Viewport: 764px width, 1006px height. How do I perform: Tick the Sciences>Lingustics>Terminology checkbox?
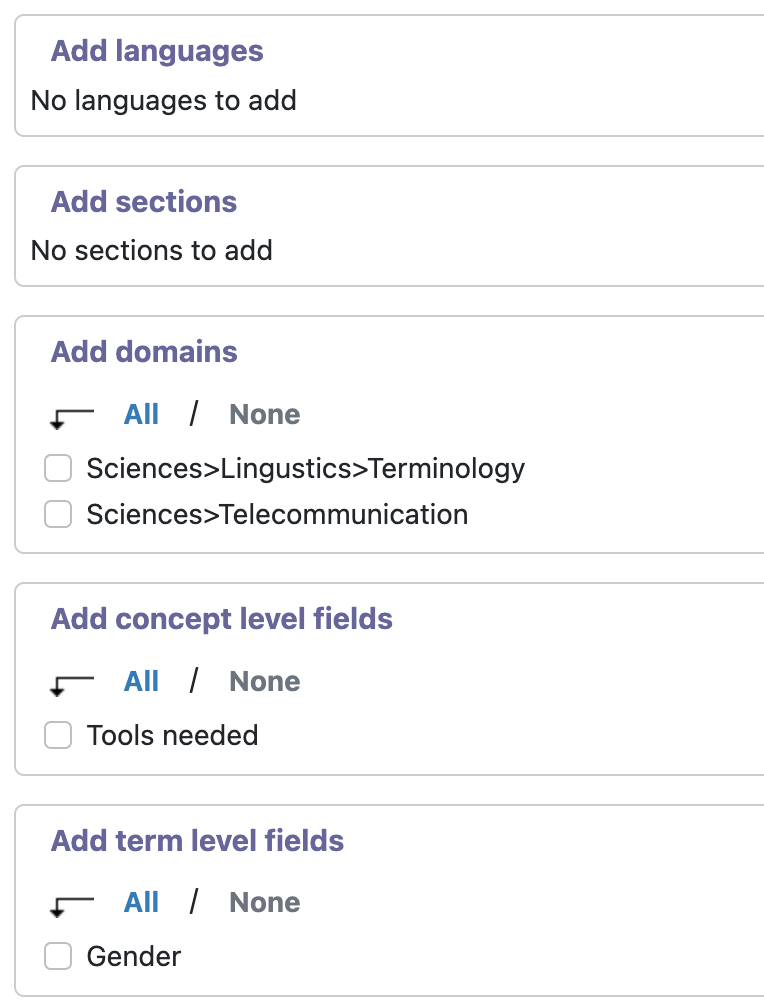58,468
